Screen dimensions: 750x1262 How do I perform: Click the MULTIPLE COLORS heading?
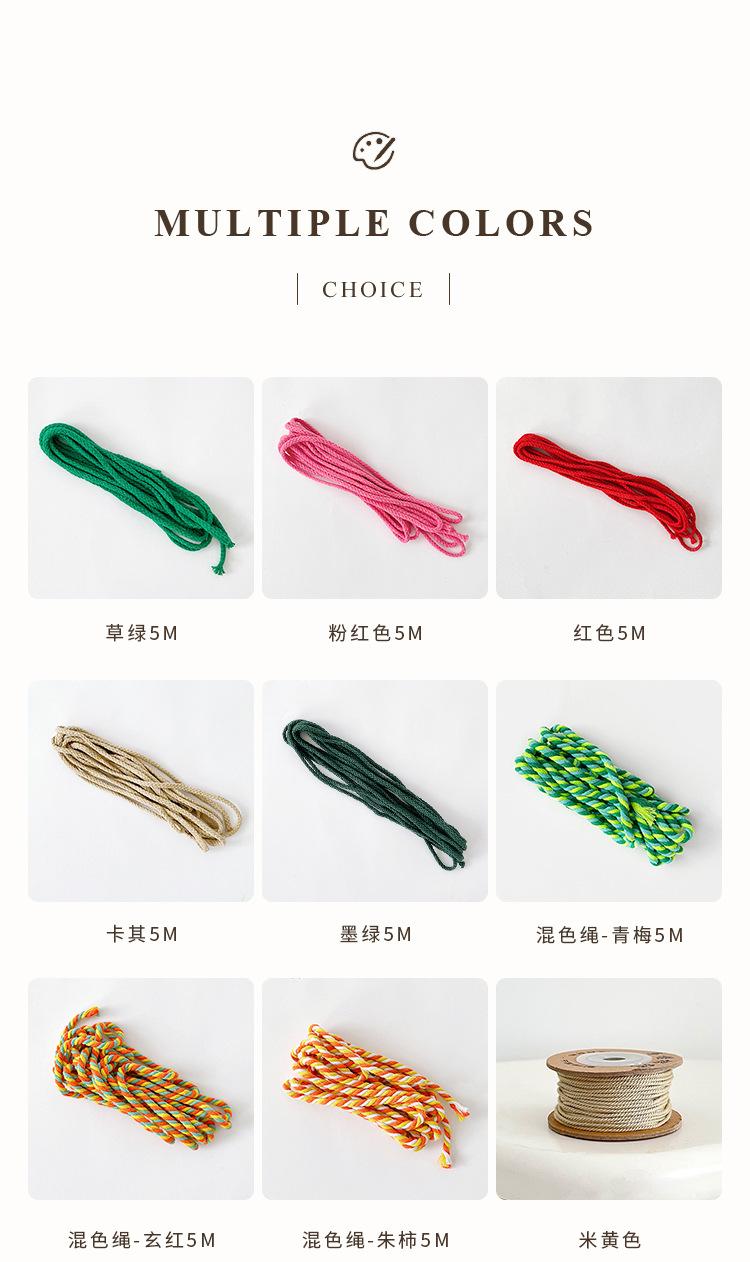click(375, 223)
